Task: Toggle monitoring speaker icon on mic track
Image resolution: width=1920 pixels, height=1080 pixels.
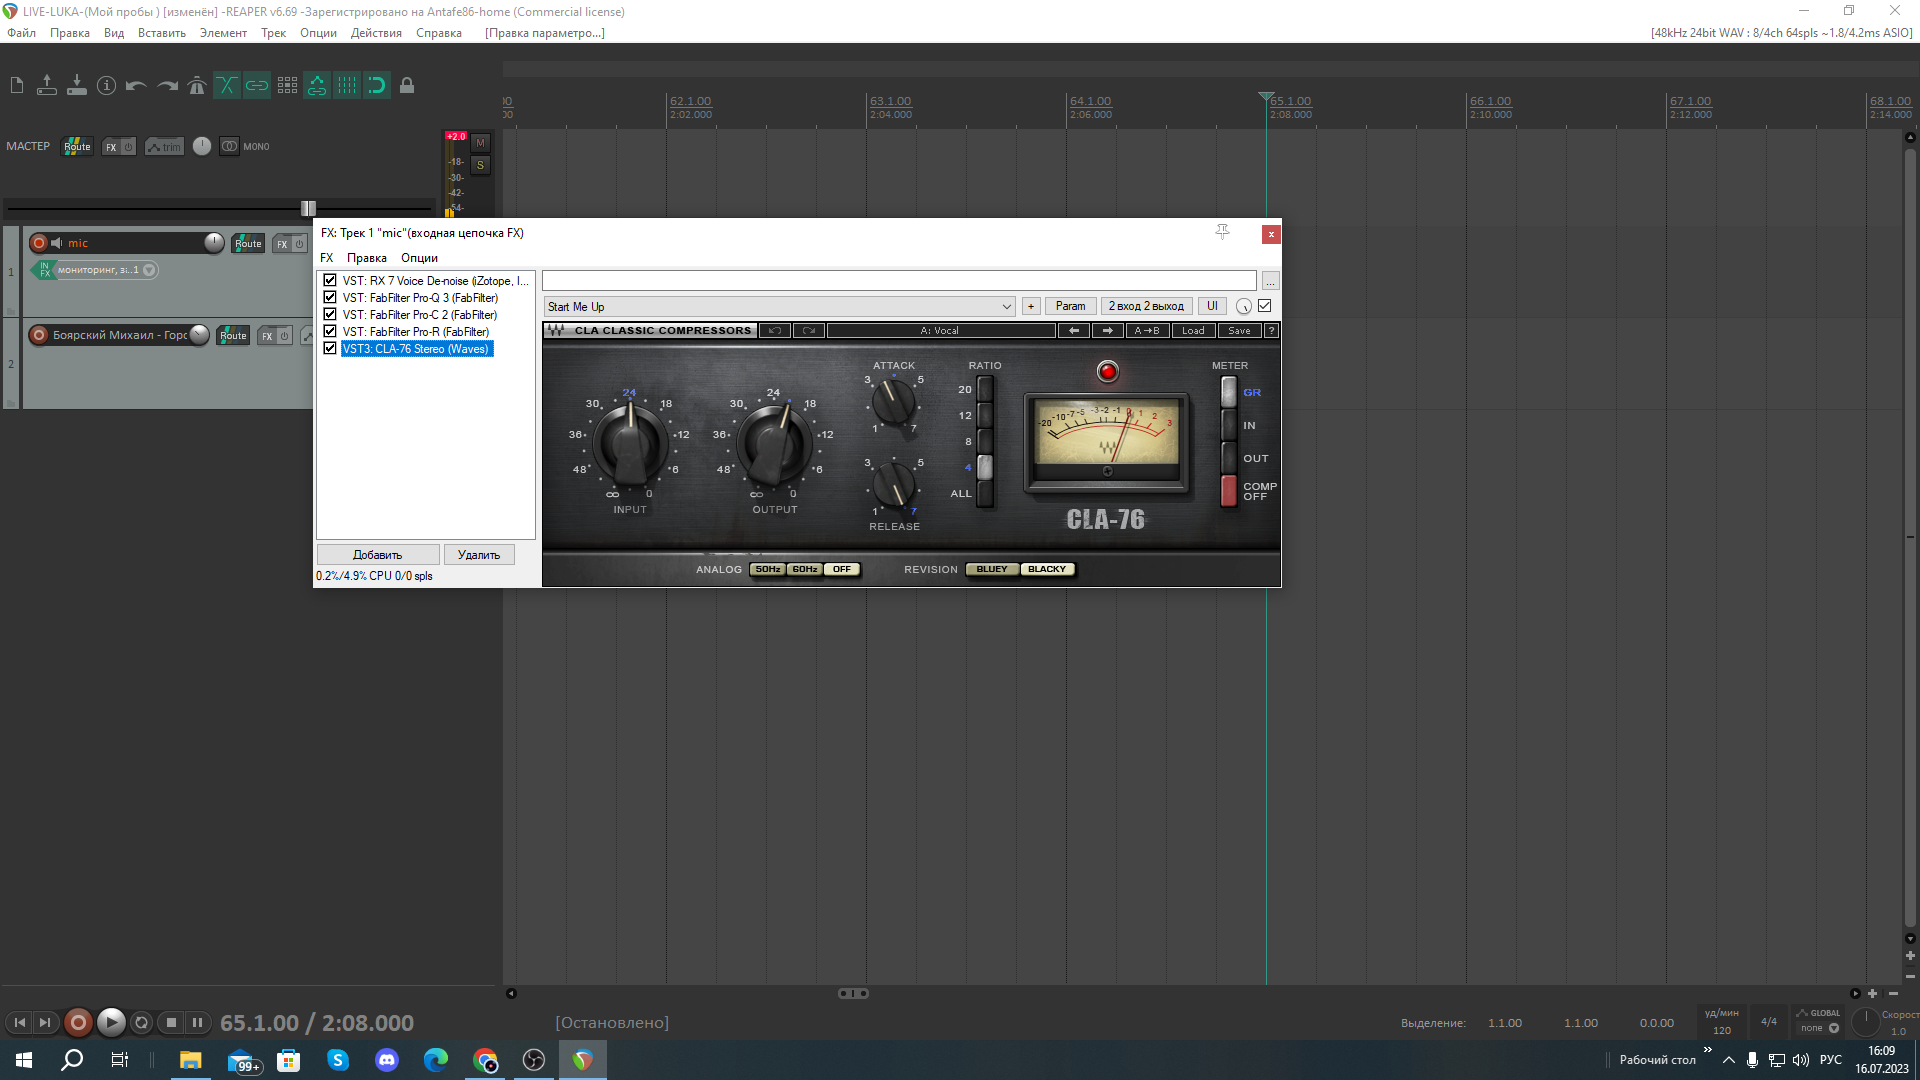Action: coord(57,243)
